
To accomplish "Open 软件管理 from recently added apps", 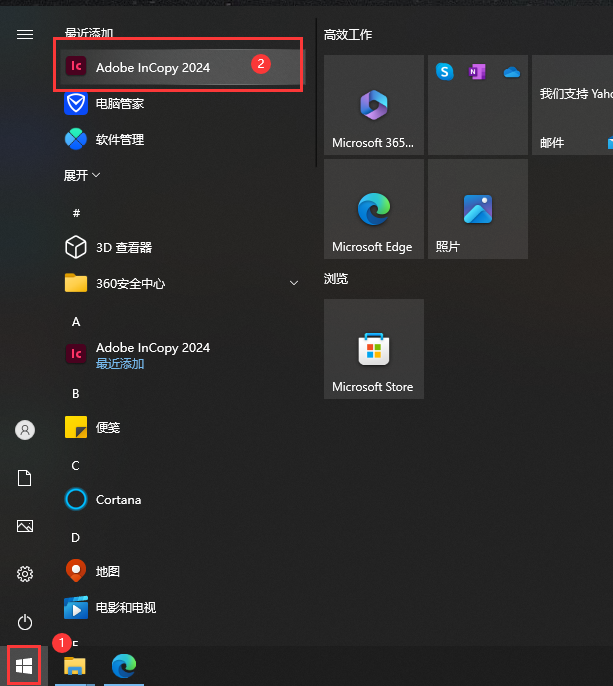I will (x=119, y=139).
